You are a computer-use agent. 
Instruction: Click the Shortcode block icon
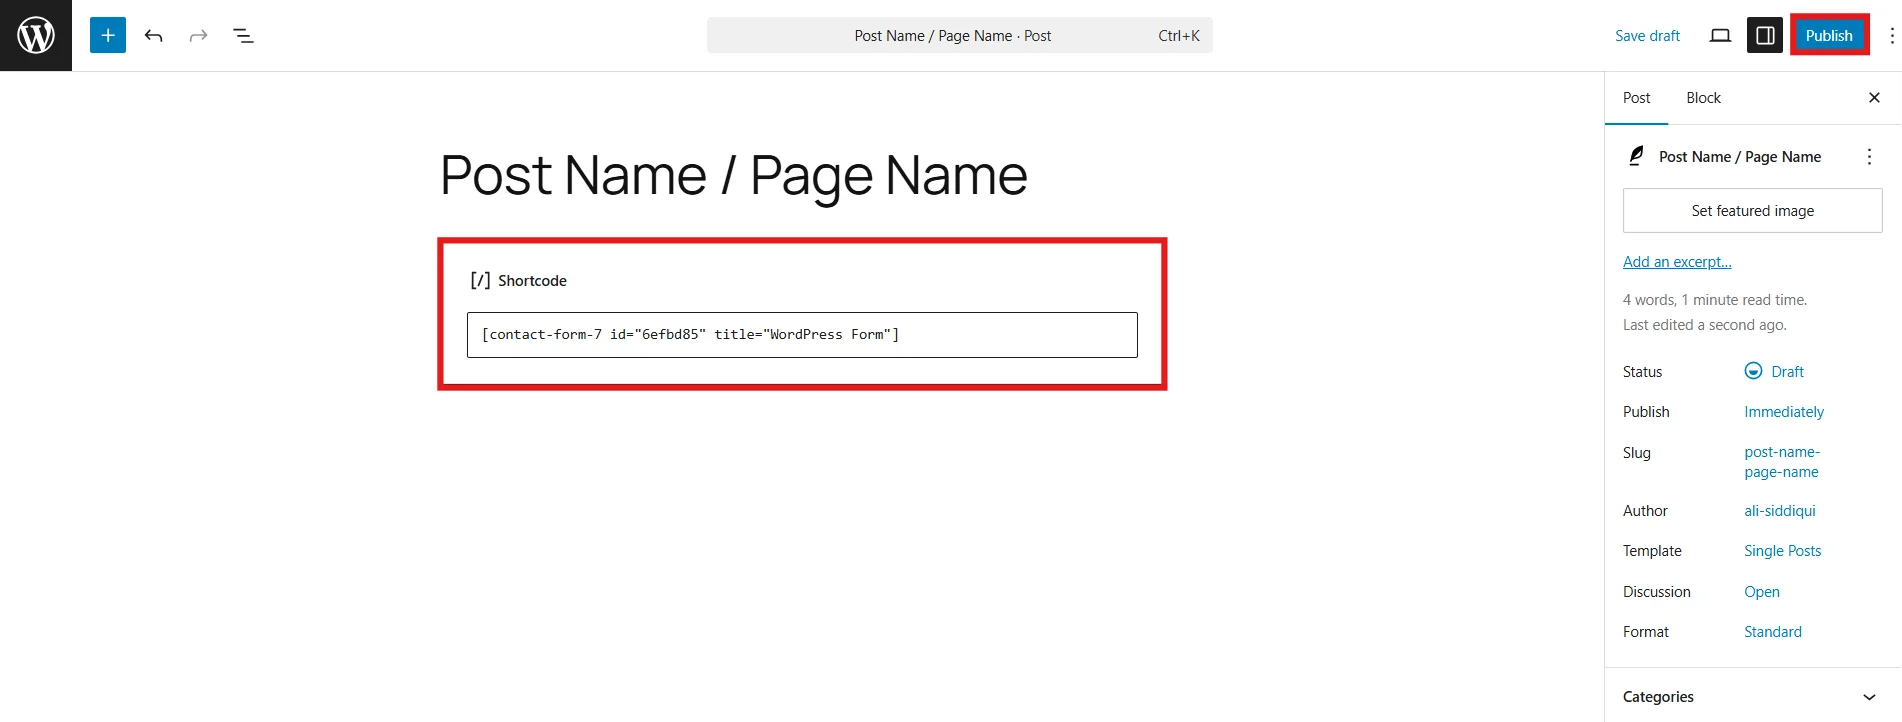click(480, 281)
